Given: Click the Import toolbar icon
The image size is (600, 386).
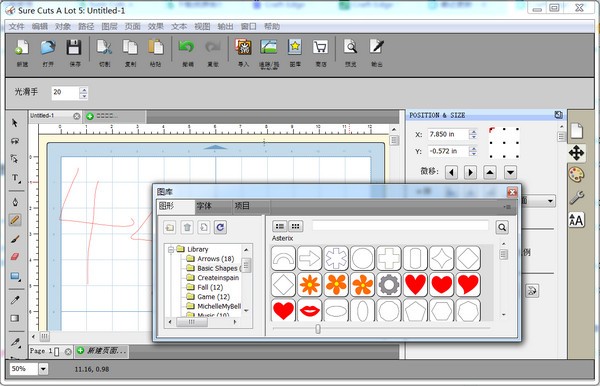Looking at the screenshot, I should (243, 47).
